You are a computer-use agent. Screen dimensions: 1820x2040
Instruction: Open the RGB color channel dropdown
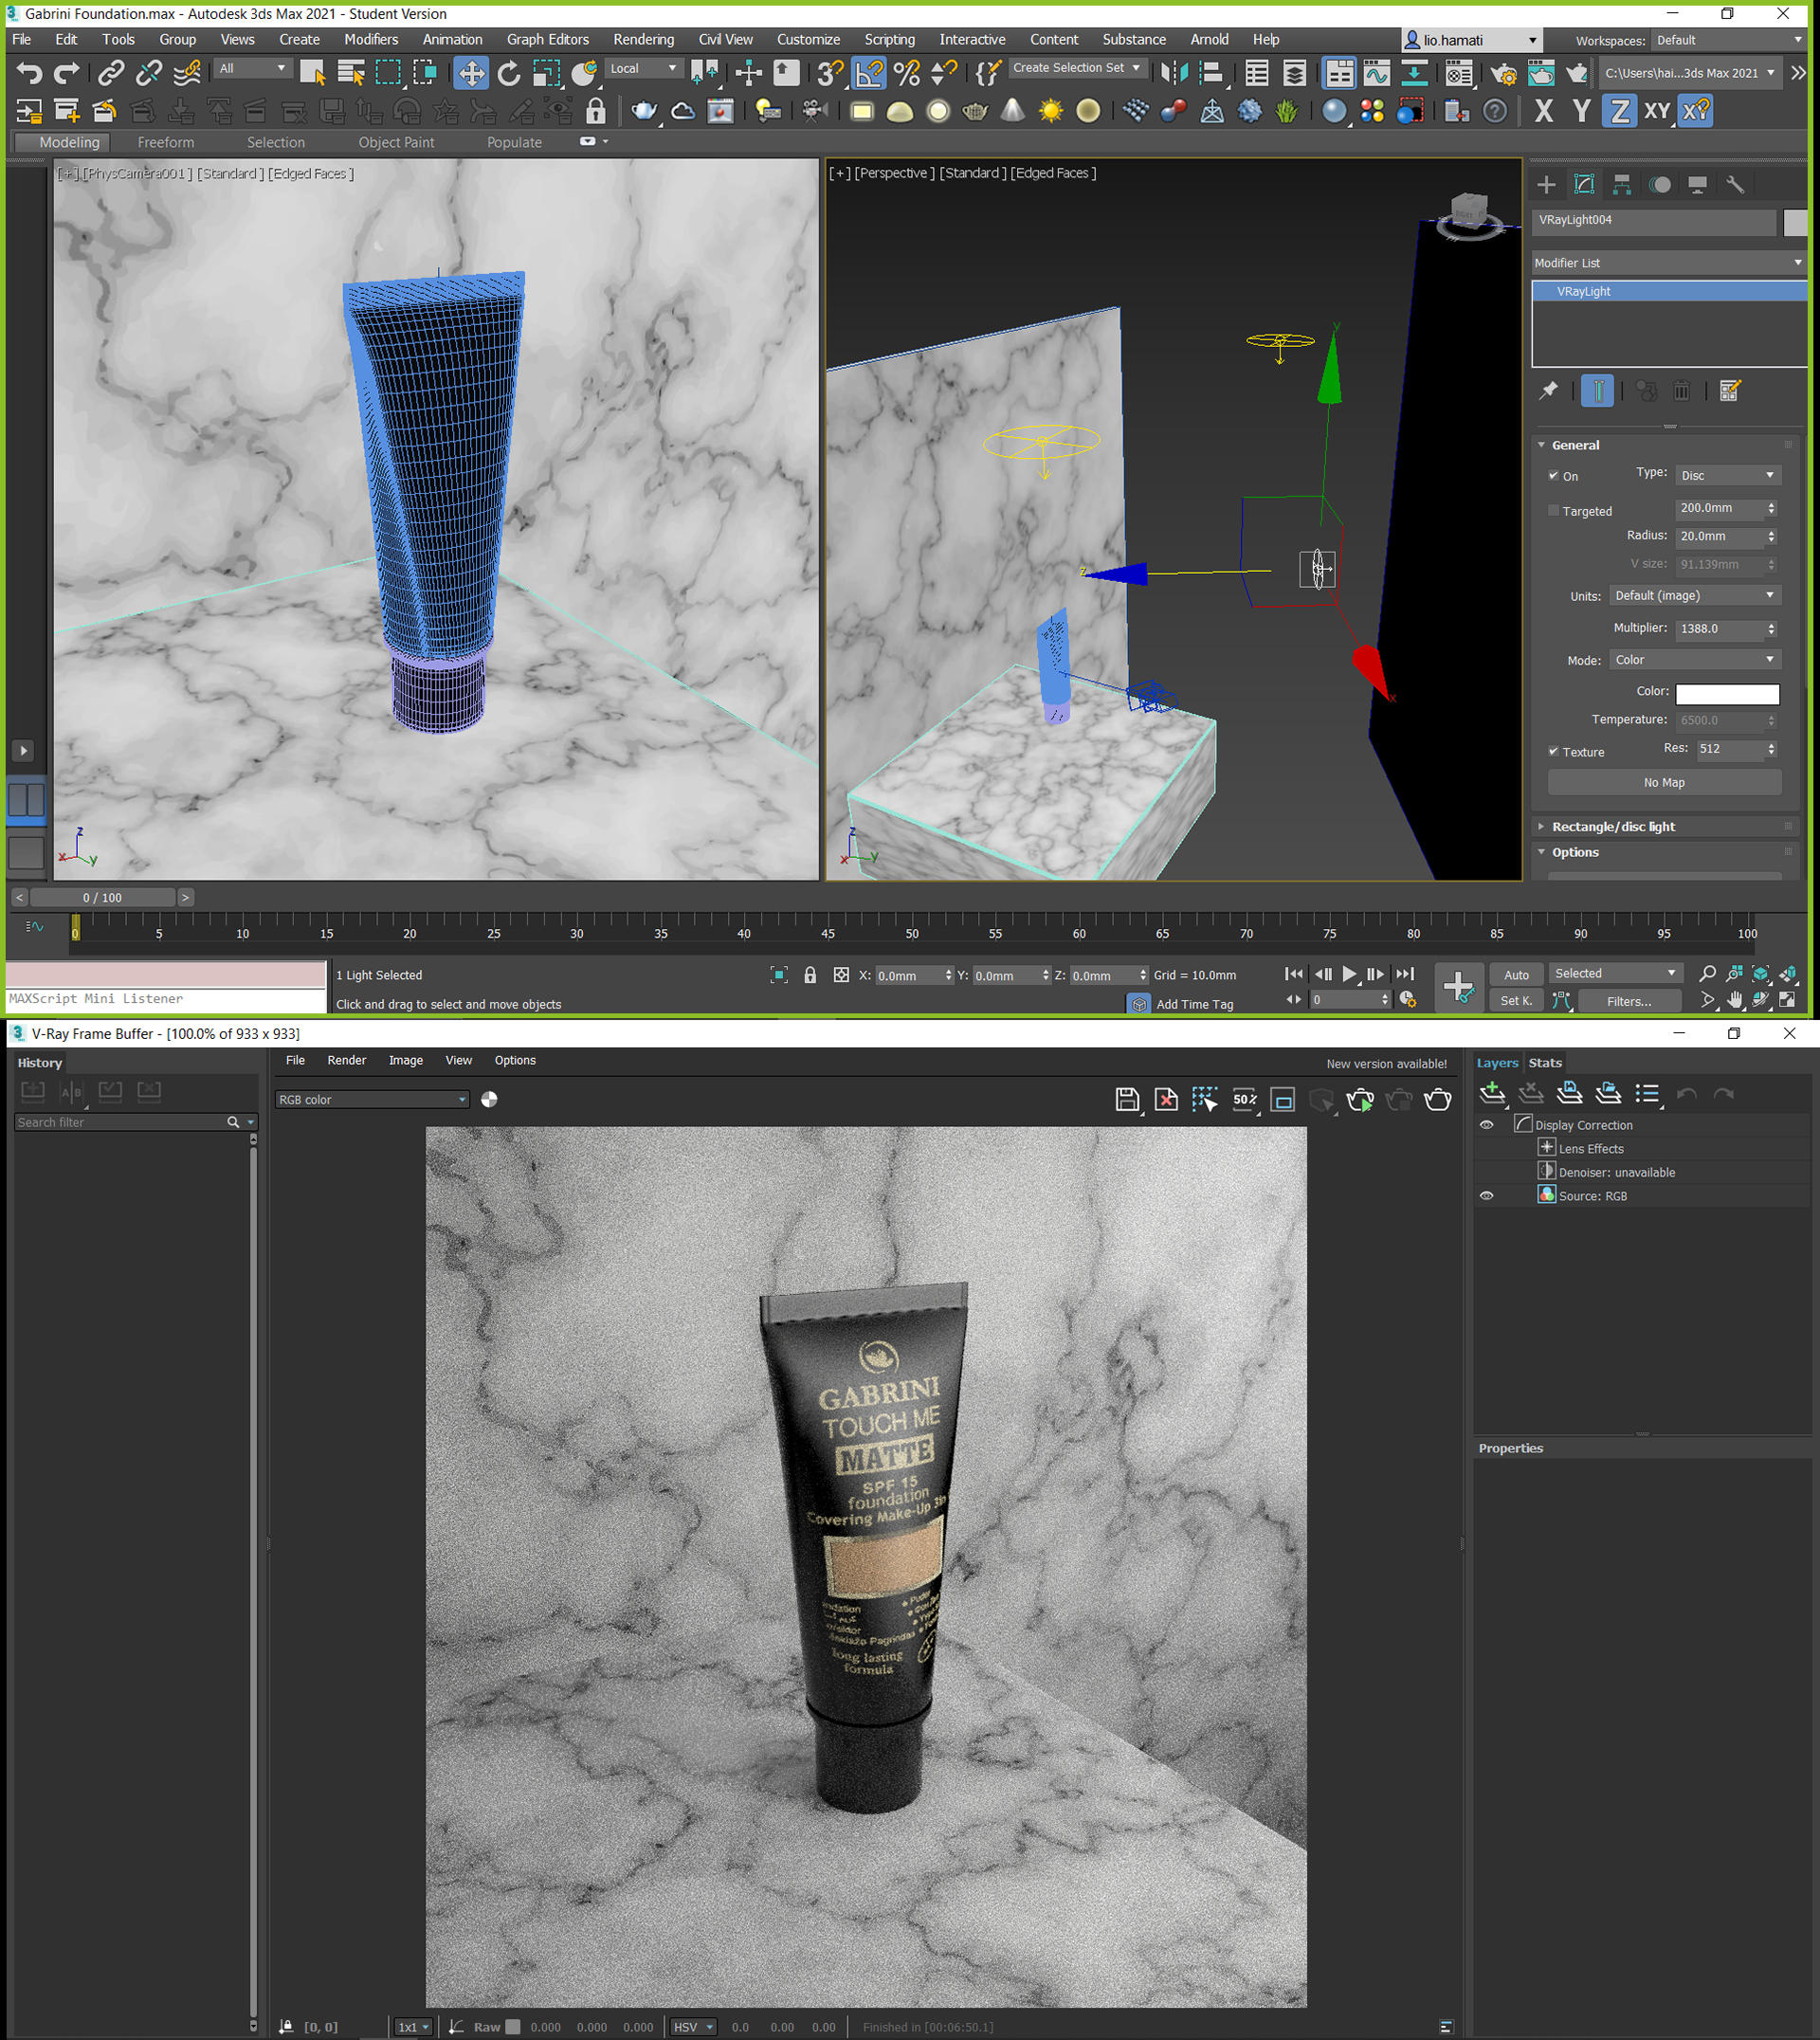pos(372,1100)
